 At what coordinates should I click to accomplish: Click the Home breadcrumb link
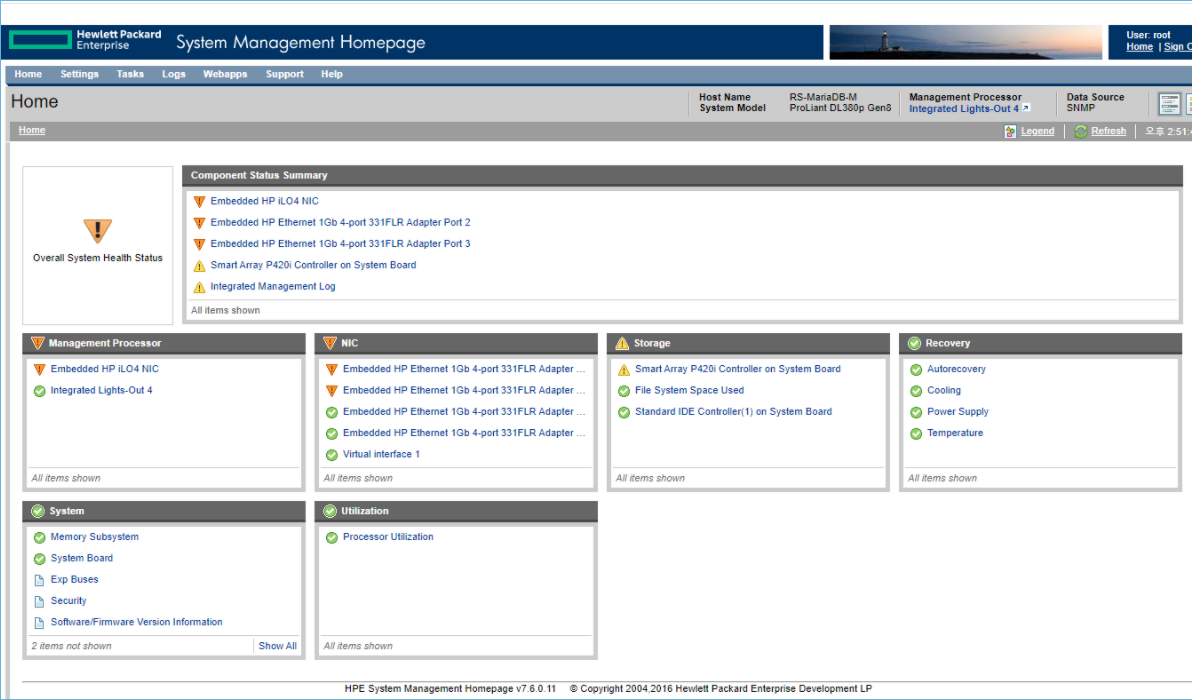pyautogui.click(x=32, y=130)
